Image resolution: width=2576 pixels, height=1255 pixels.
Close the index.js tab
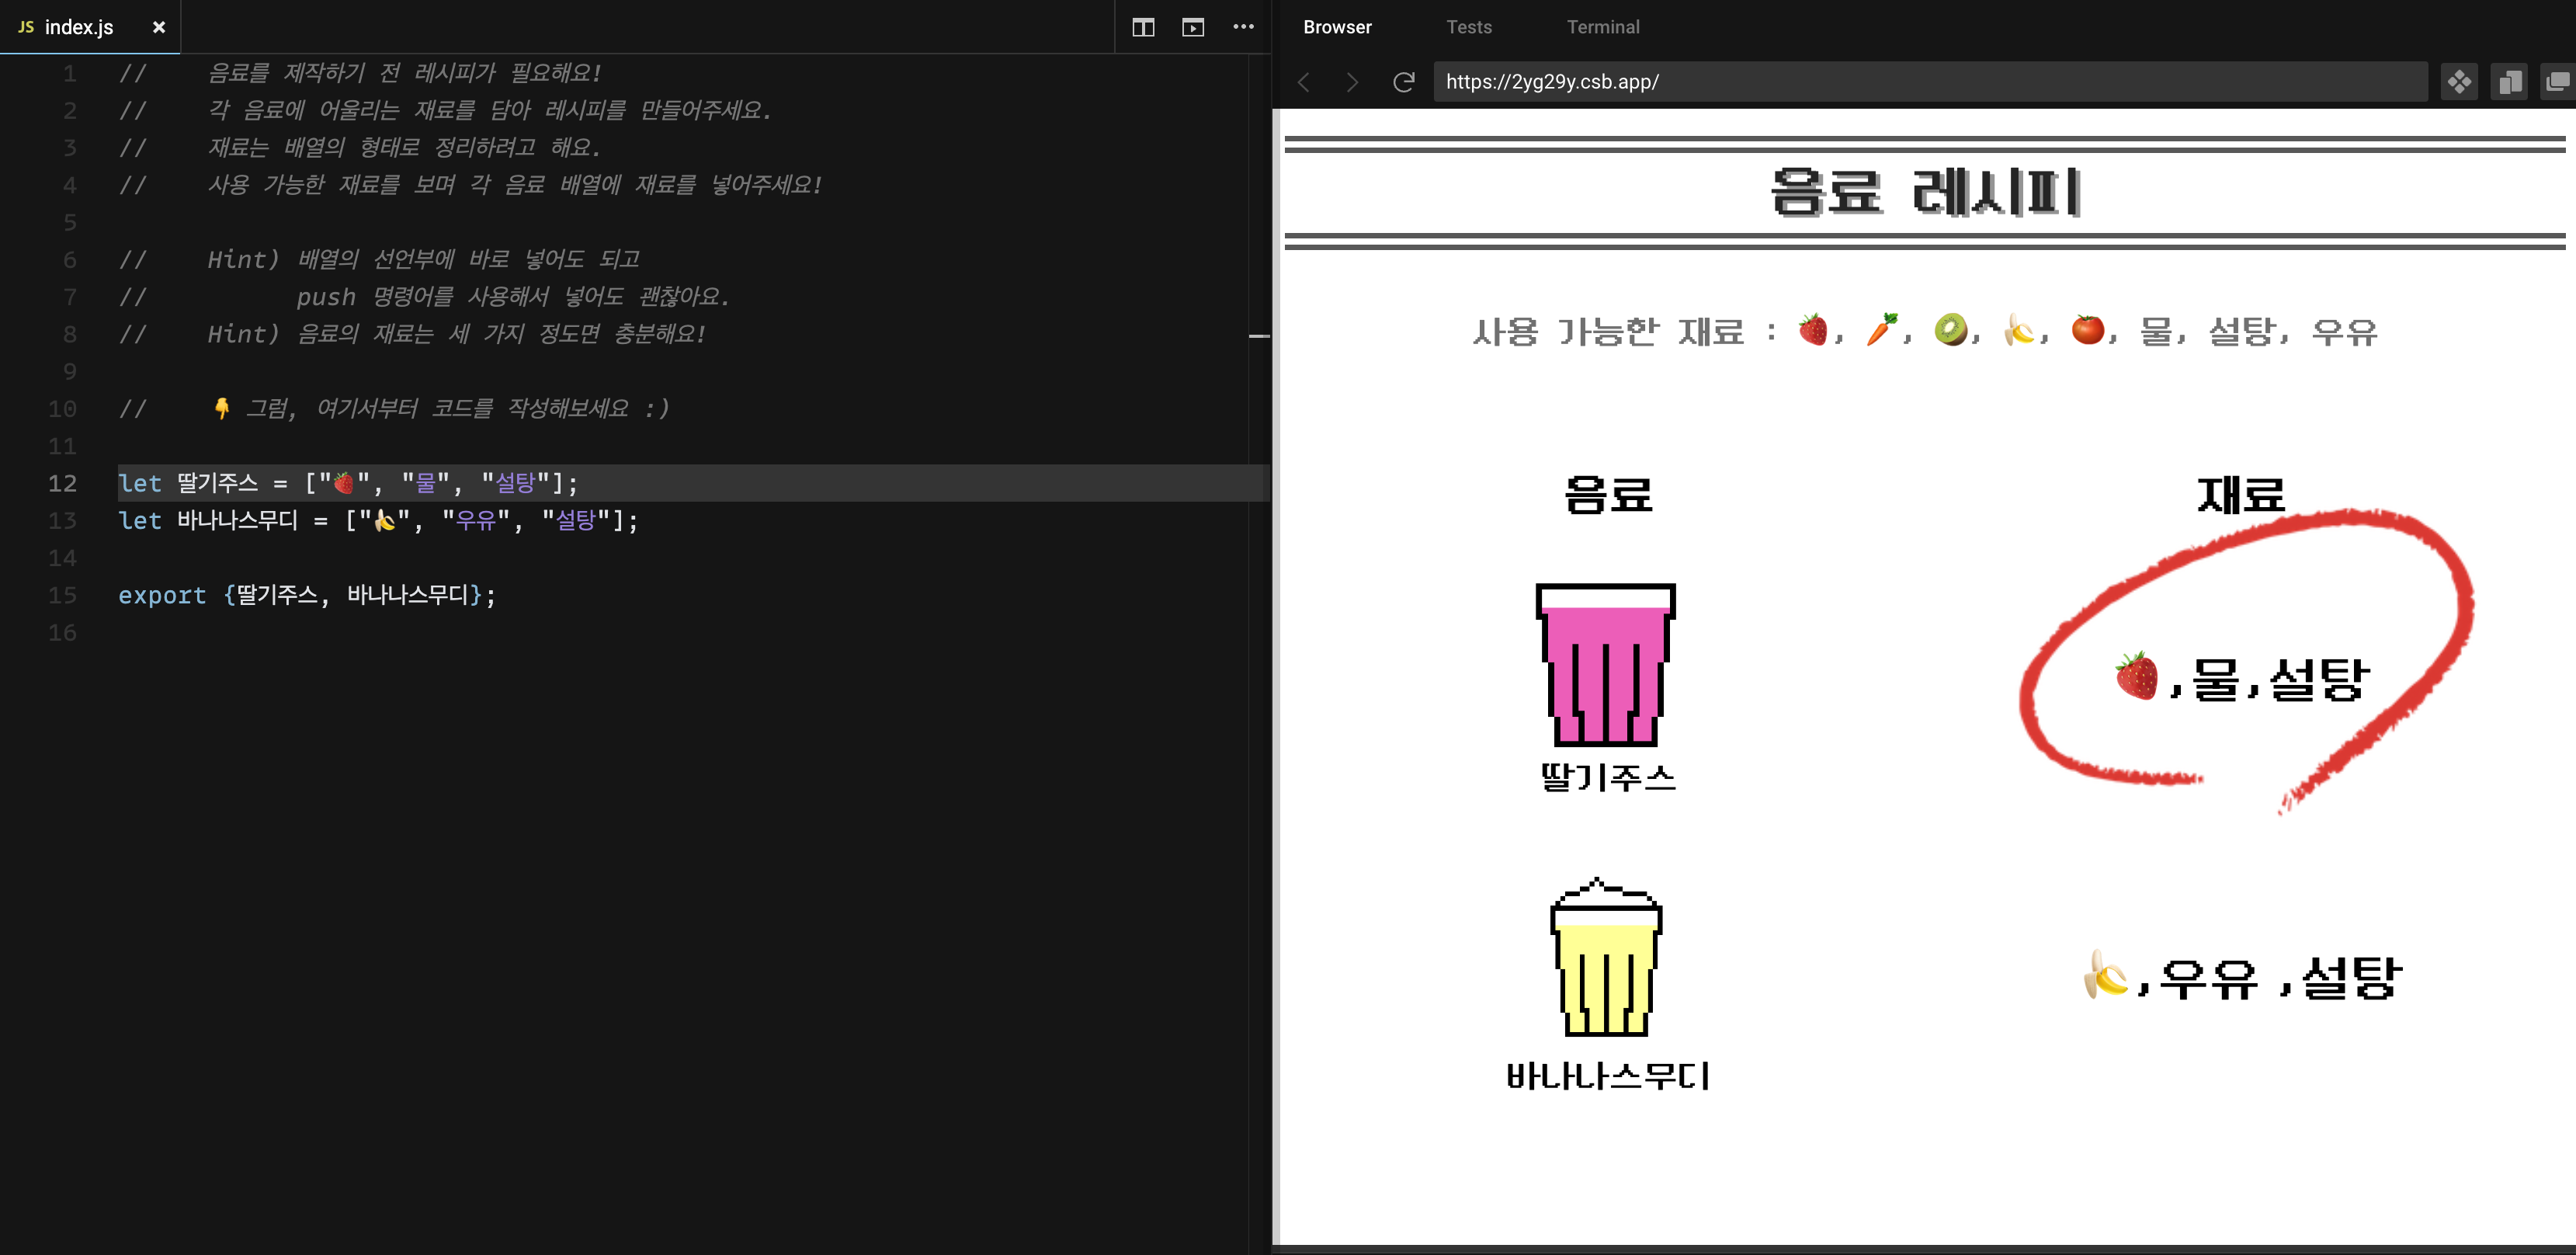point(158,28)
